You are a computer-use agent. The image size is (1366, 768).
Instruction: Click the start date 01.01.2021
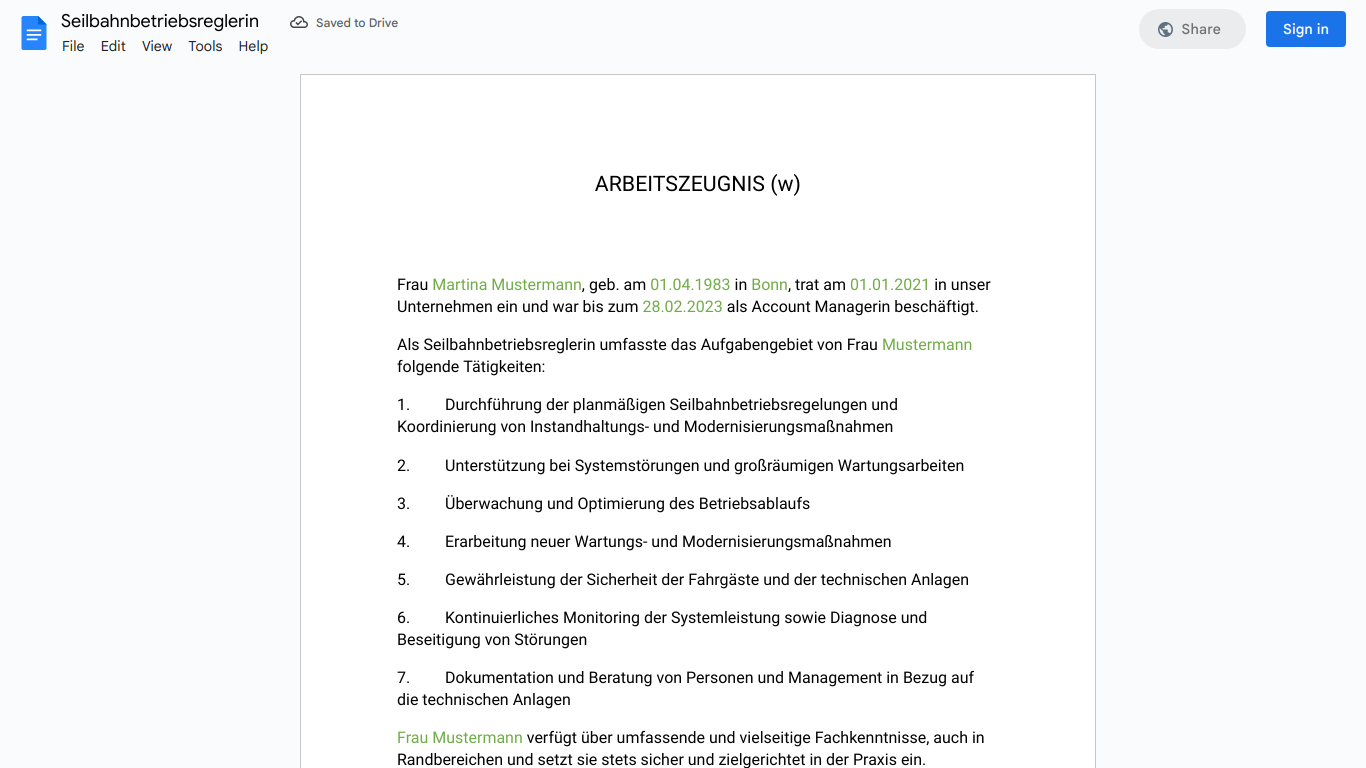click(x=890, y=285)
